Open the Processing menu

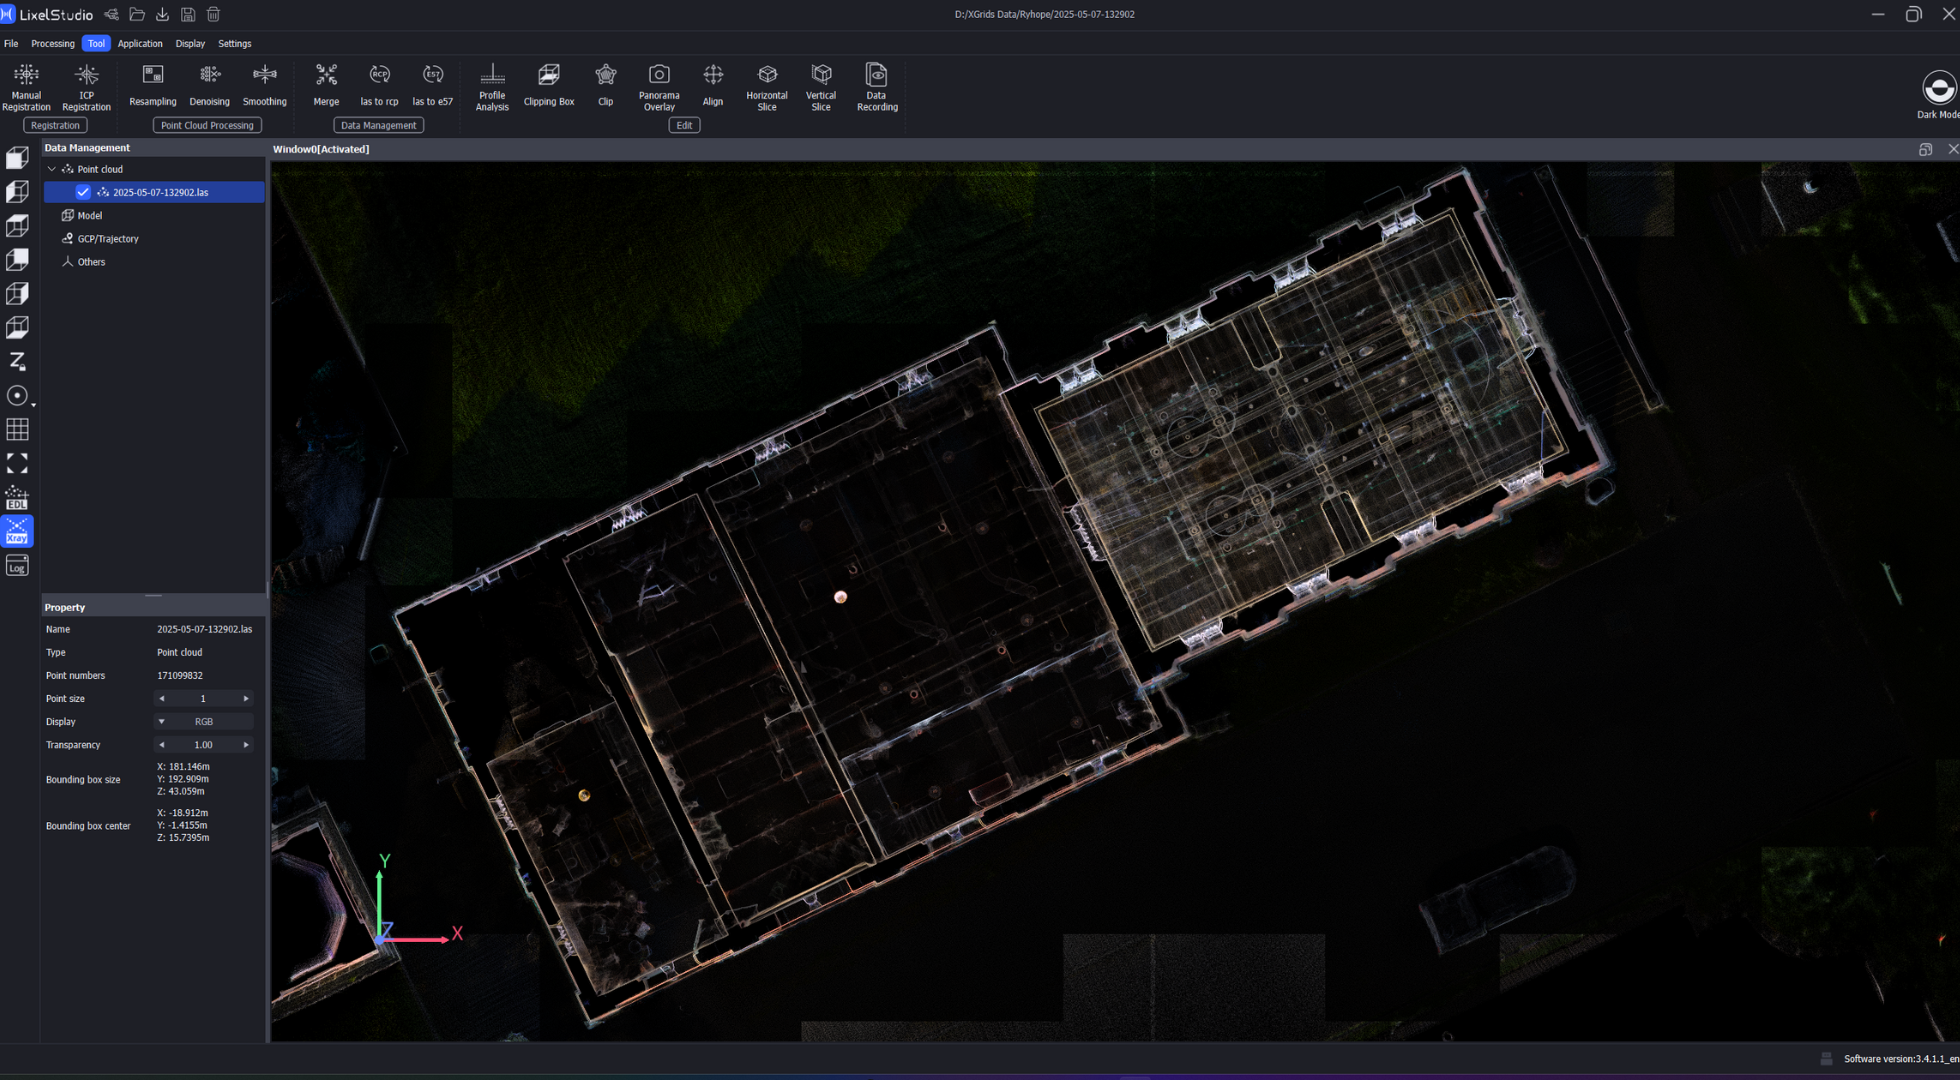53,43
